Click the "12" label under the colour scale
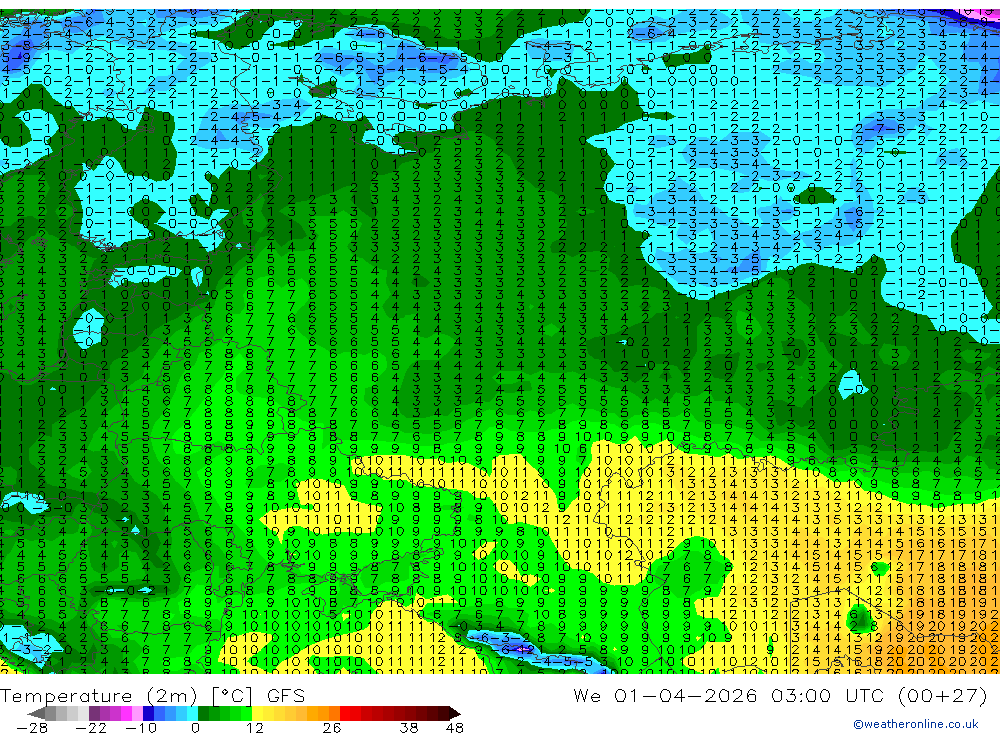The height and width of the screenshot is (733, 1000). (x=255, y=727)
